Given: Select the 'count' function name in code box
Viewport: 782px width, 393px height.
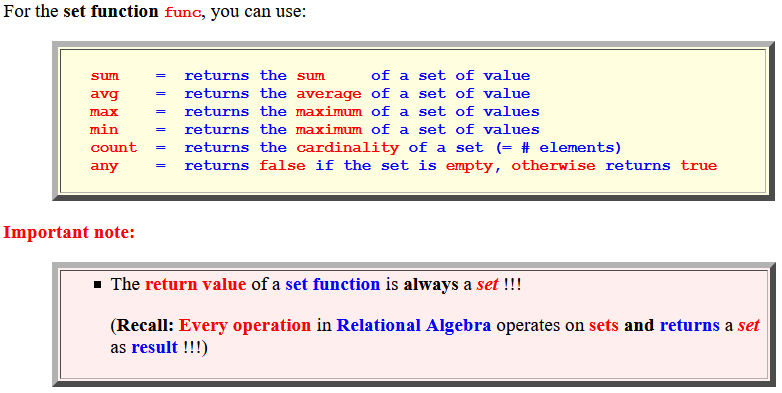Looking at the screenshot, I should click(114, 148).
